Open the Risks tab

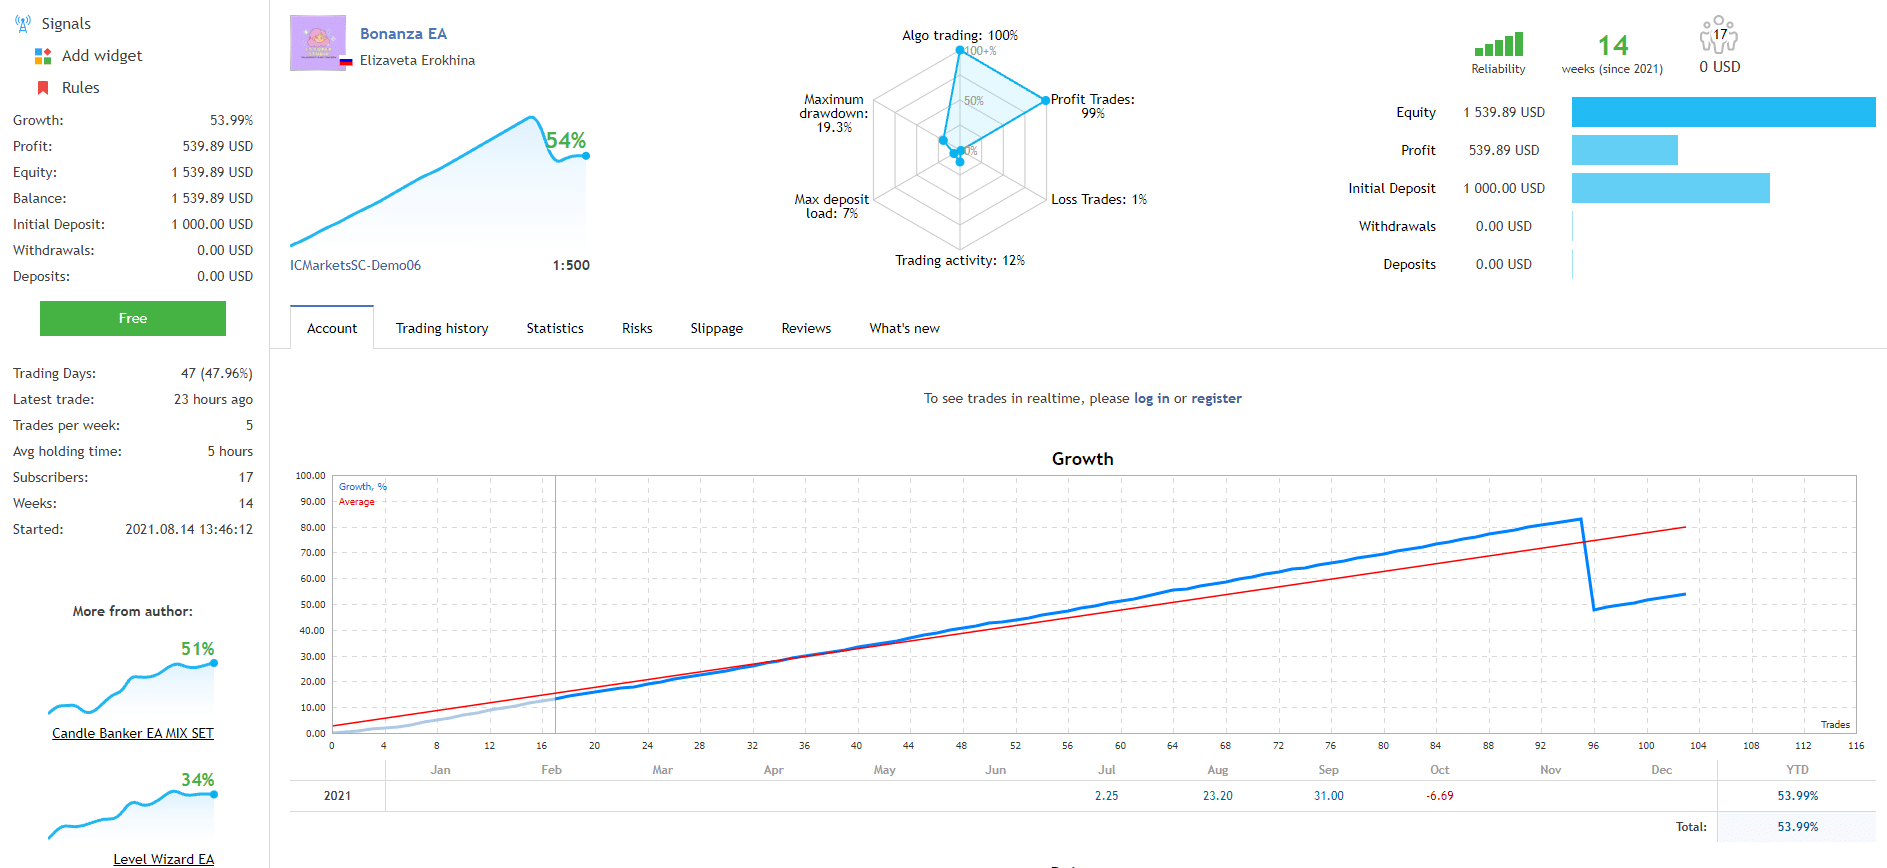click(x=637, y=328)
